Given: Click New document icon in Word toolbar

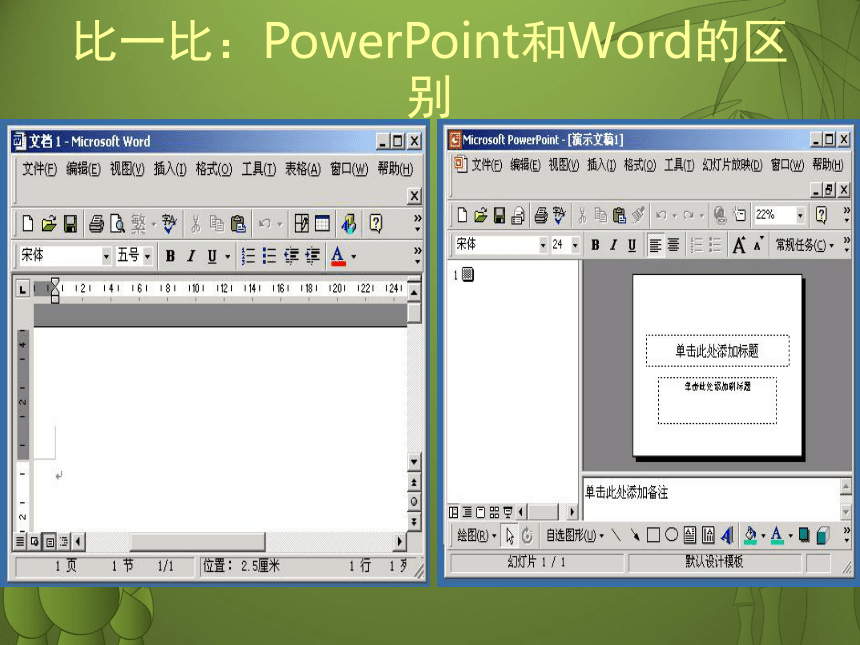Looking at the screenshot, I should click(x=27, y=224).
